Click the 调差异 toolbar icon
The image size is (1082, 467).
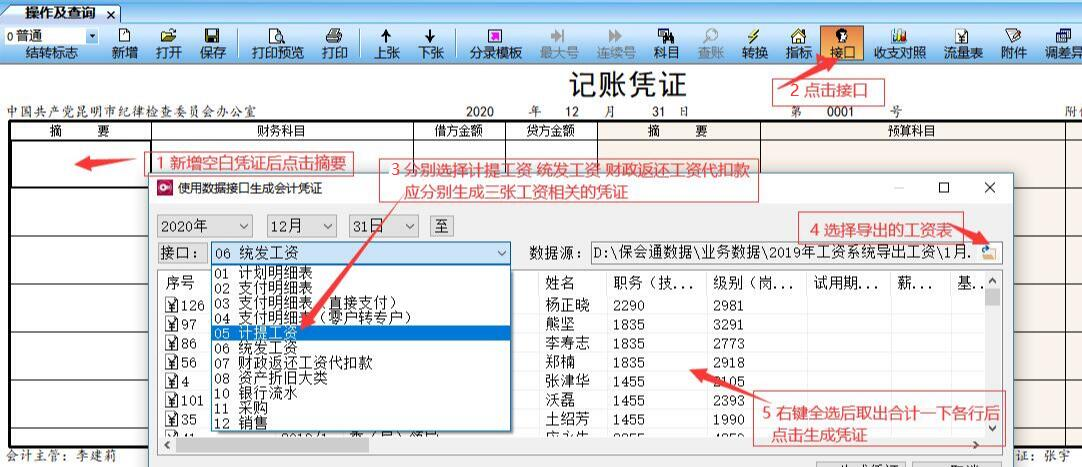click(x=1063, y=36)
